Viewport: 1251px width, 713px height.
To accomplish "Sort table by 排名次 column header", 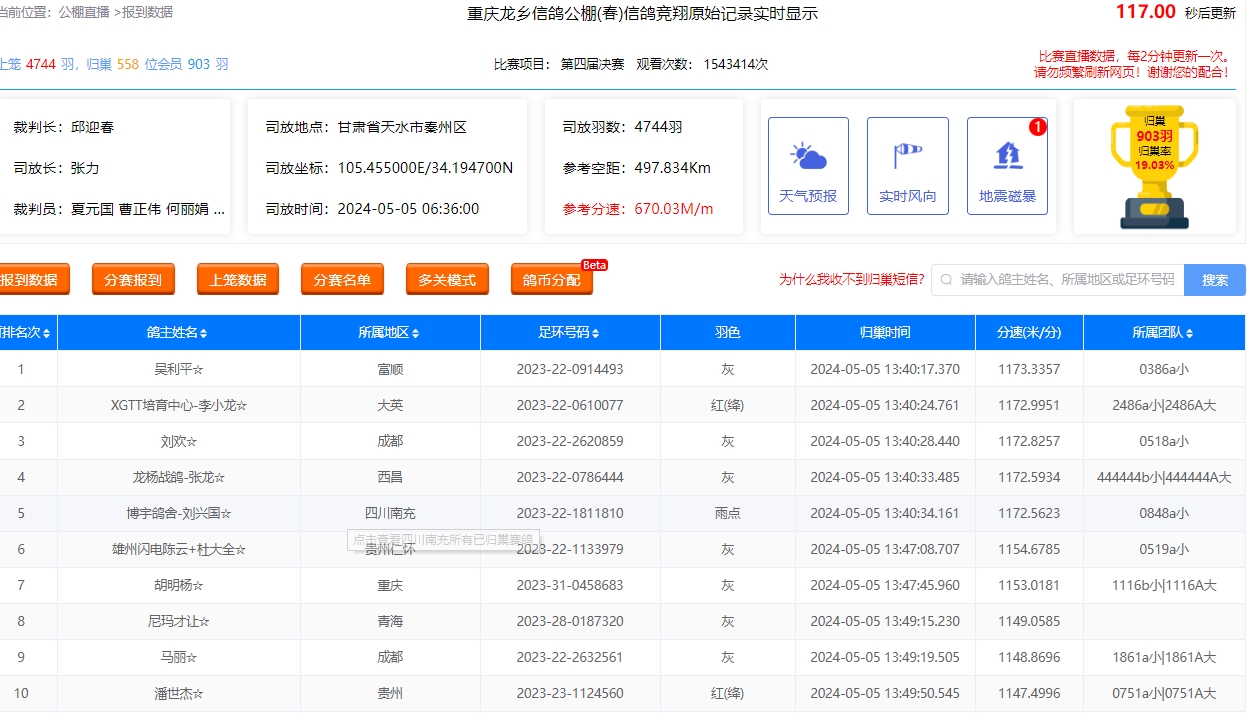I will tap(26, 333).
